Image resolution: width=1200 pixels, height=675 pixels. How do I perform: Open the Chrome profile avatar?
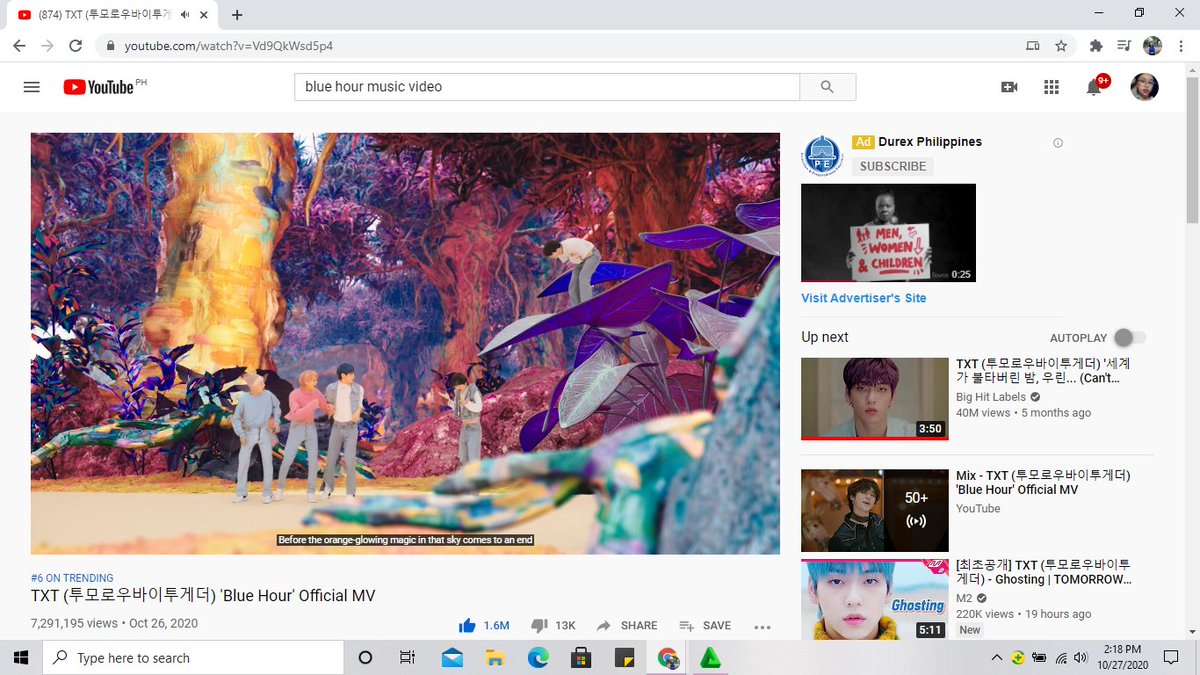click(x=1152, y=46)
